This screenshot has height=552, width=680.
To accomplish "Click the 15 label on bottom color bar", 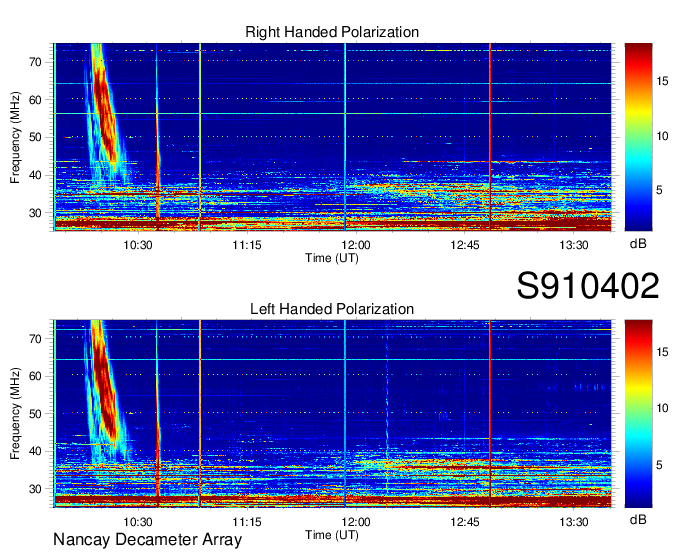I will (x=662, y=352).
